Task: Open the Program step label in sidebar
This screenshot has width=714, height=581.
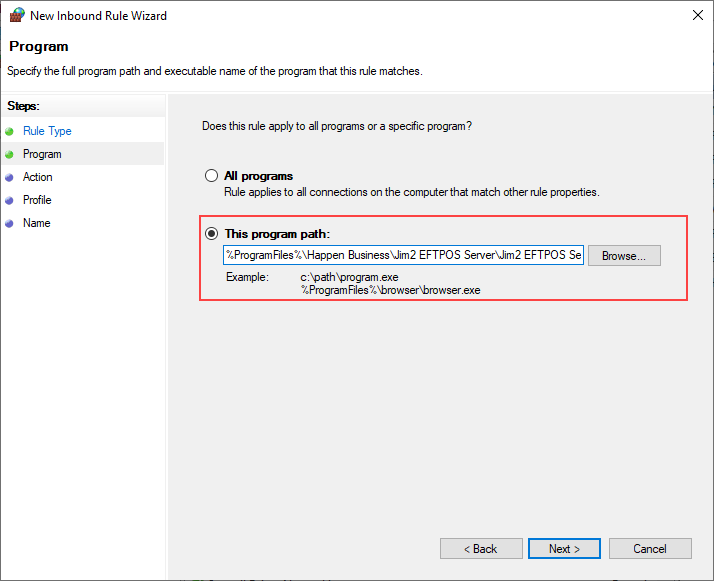Action: click(x=42, y=154)
